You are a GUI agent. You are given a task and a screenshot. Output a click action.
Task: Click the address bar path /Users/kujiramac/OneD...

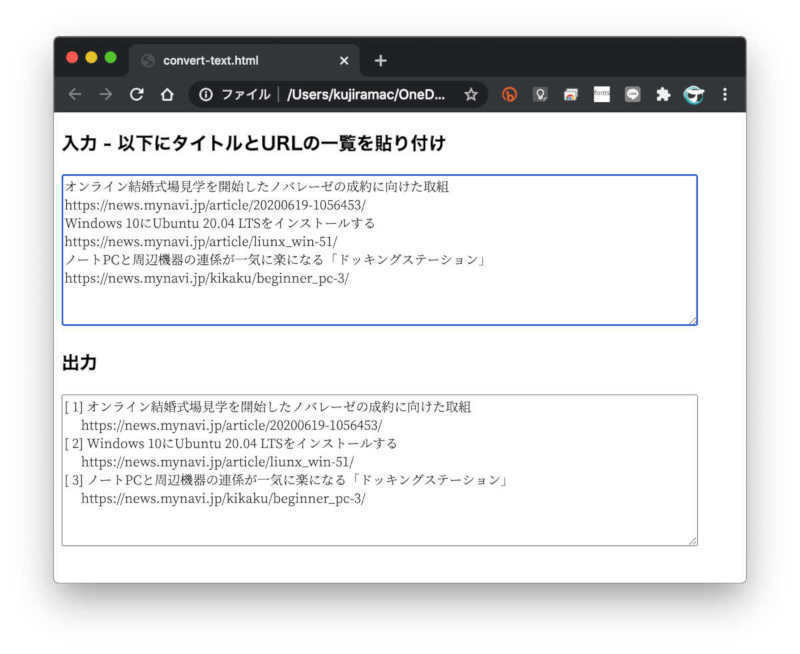click(366, 95)
